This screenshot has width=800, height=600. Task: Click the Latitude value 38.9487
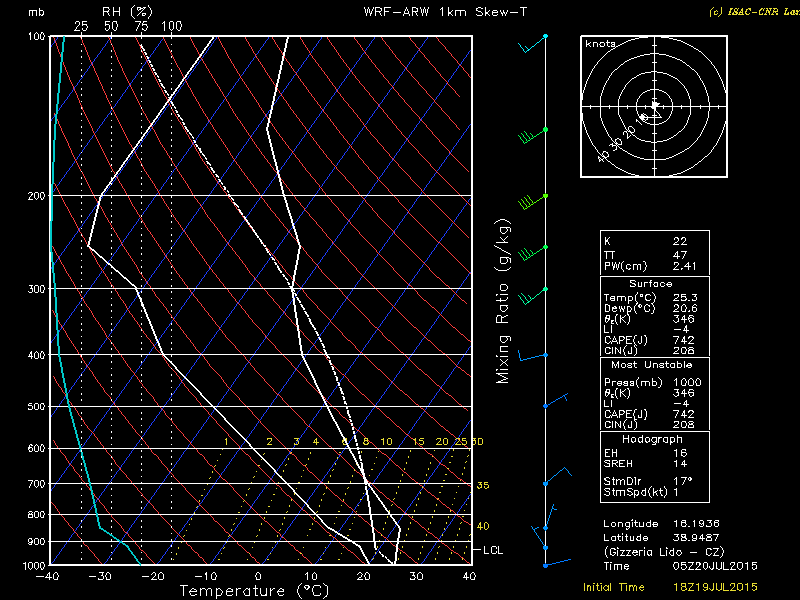click(x=696, y=538)
